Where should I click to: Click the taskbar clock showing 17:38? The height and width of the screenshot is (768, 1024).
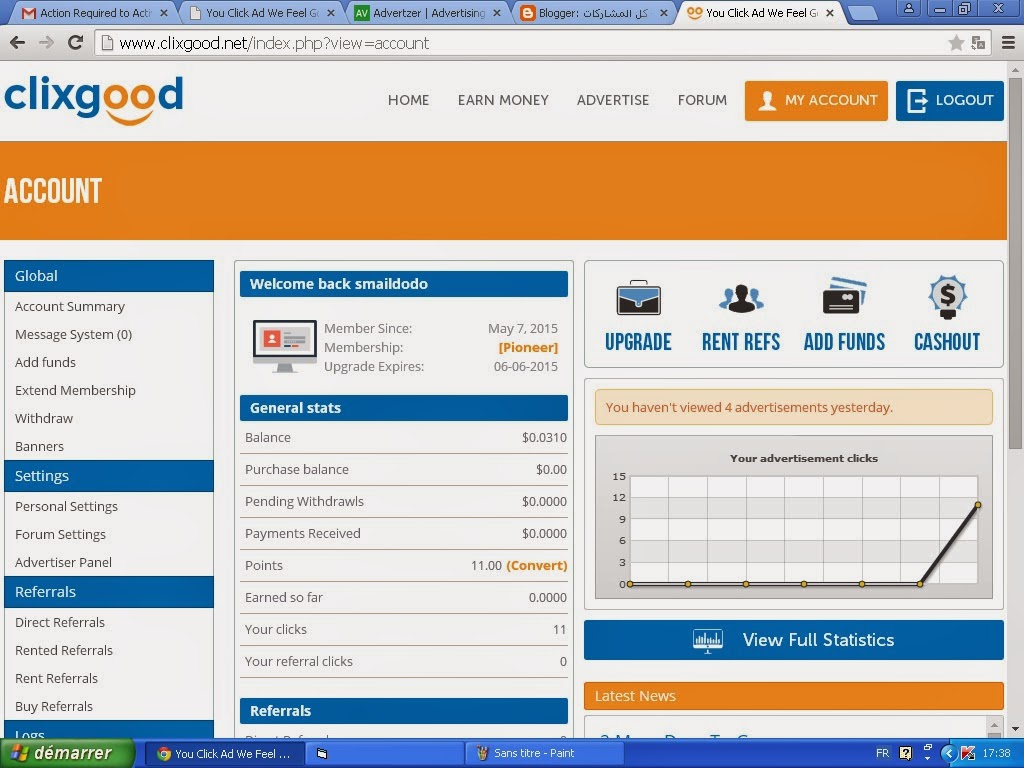coord(997,754)
